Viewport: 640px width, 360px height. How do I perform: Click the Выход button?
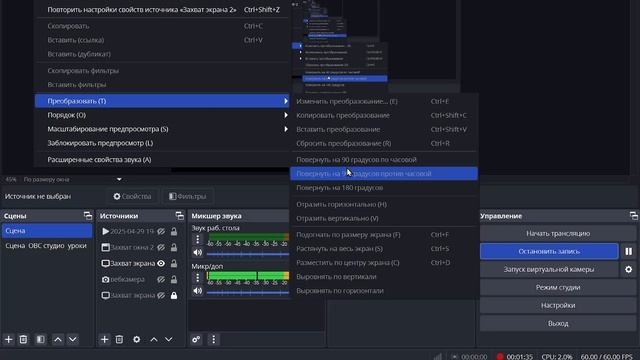click(558, 323)
